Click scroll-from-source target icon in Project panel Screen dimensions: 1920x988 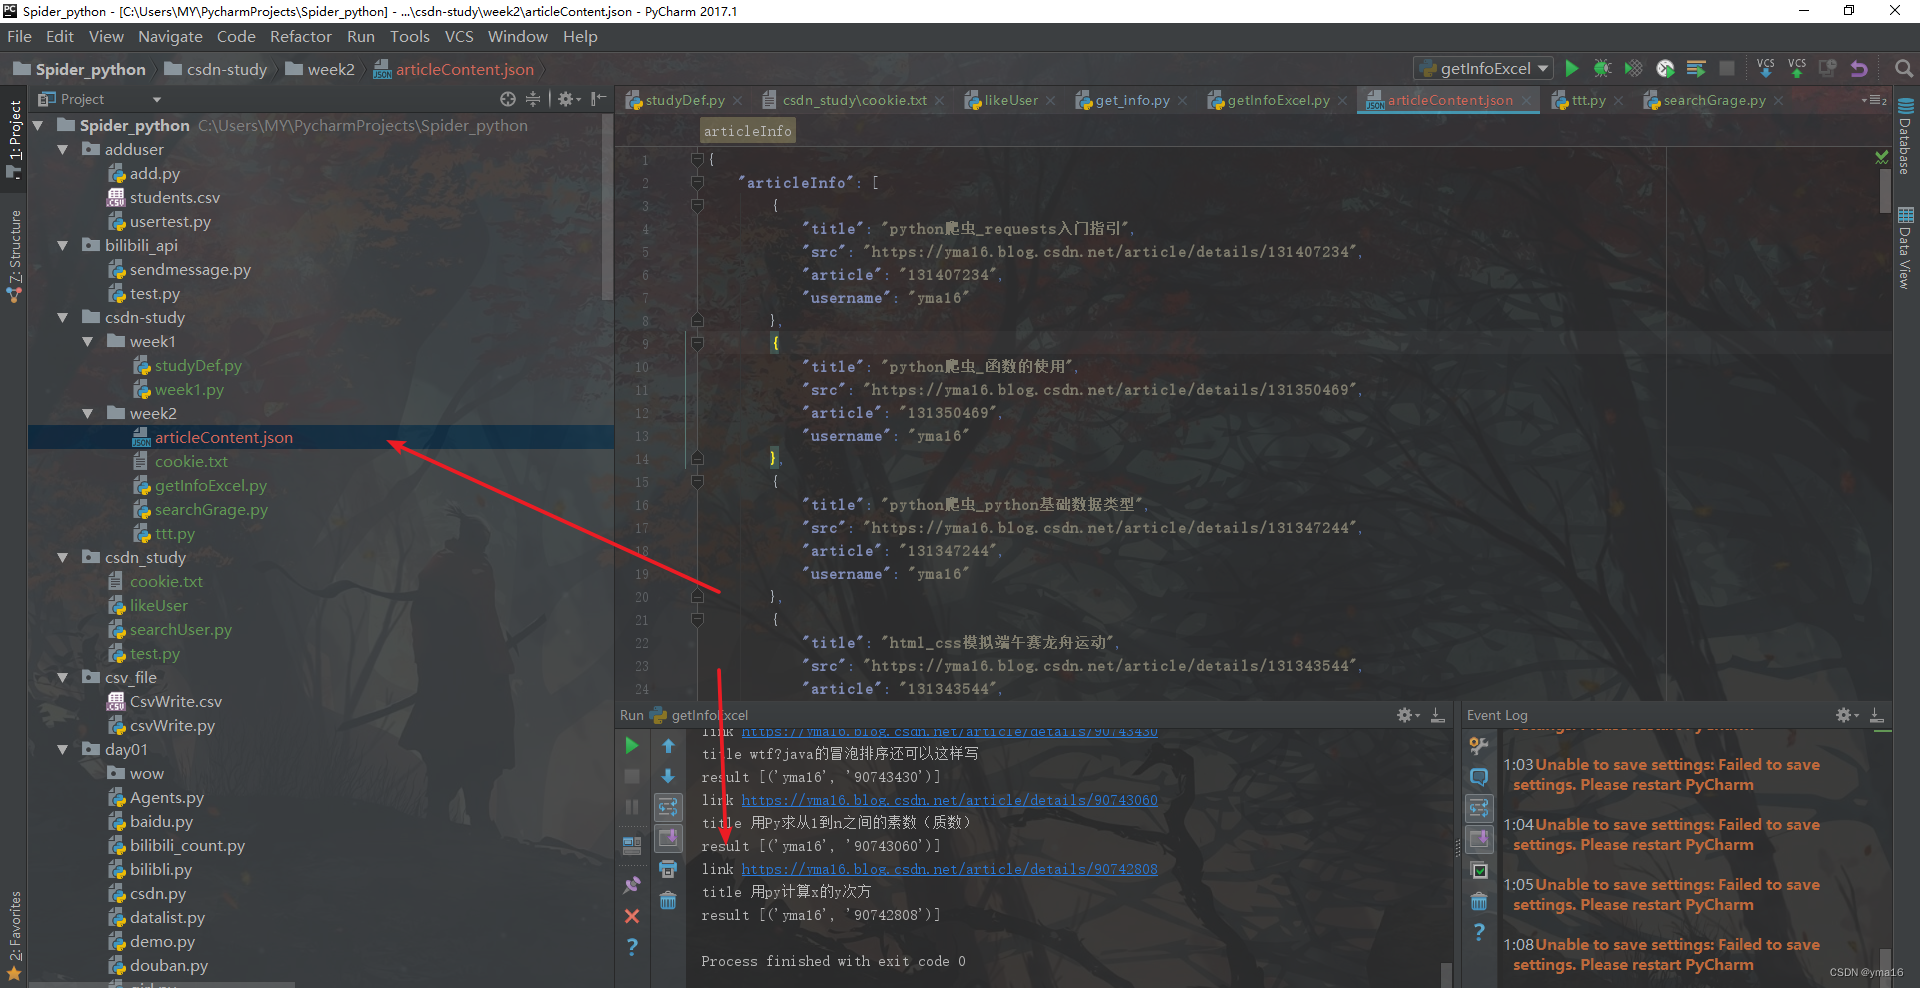[x=508, y=99]
